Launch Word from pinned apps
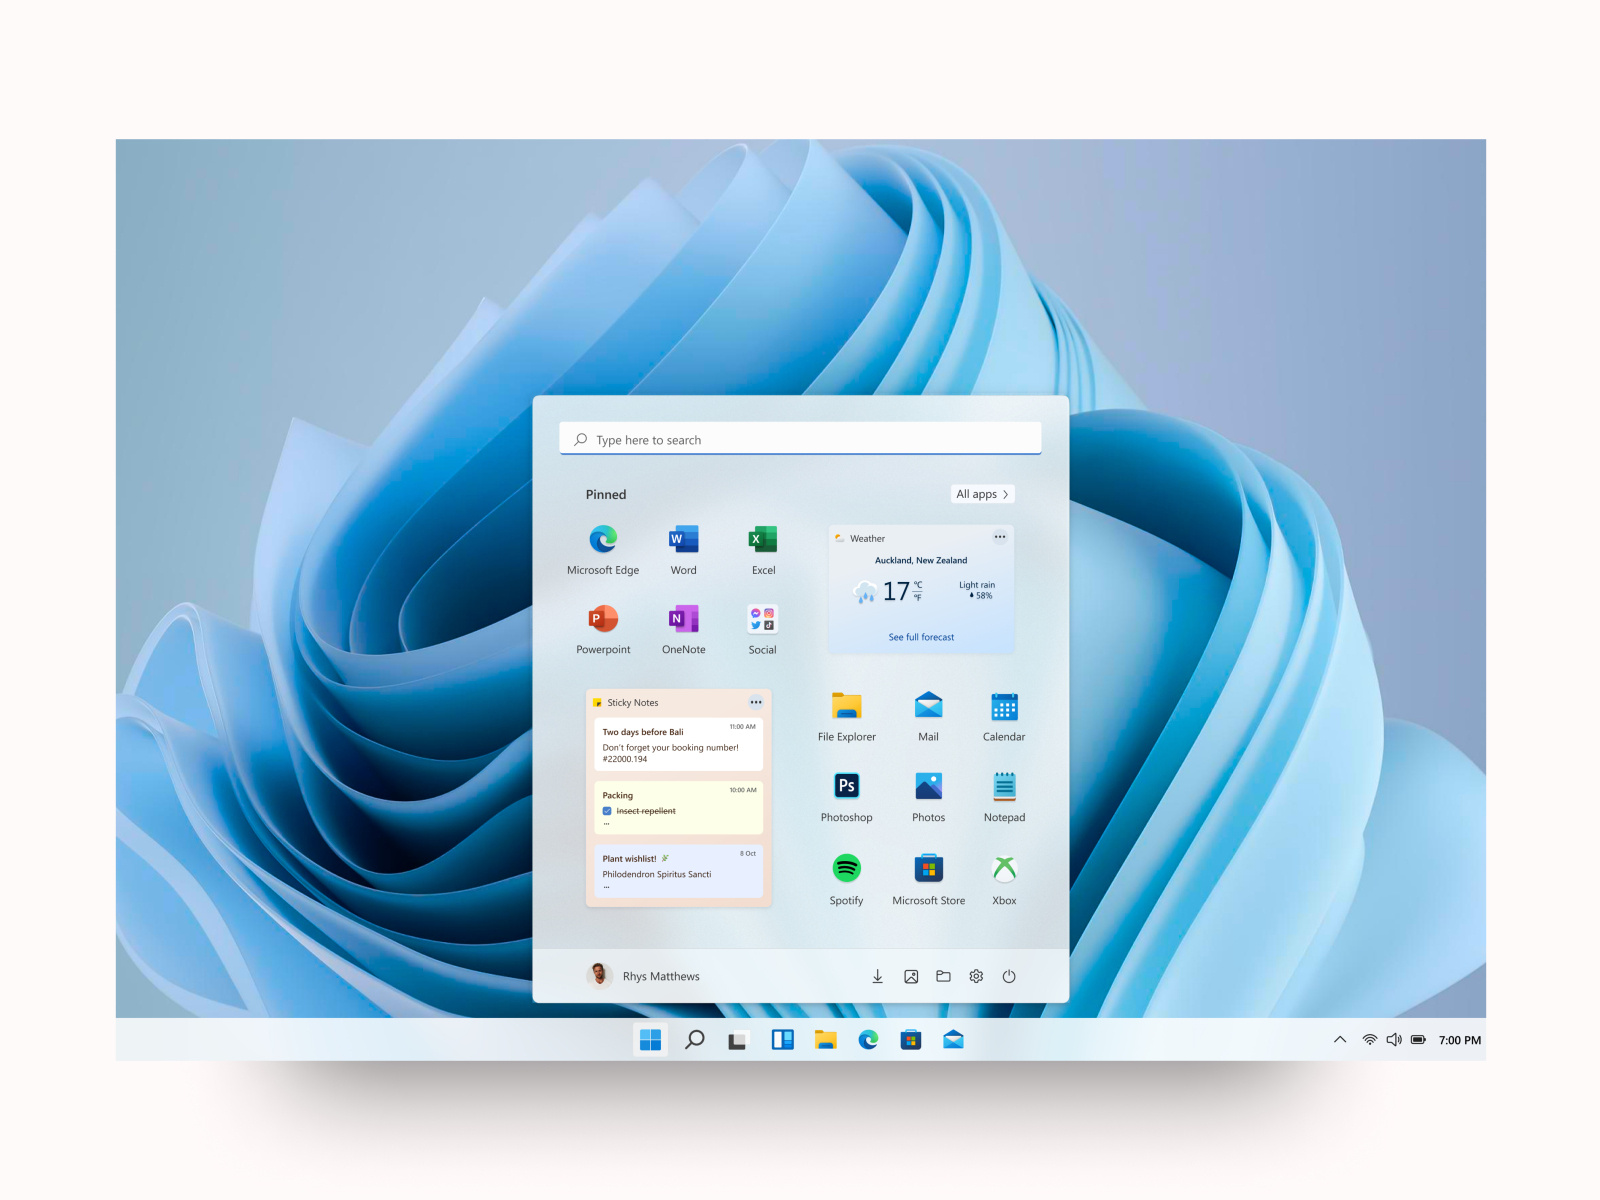 (x=684, y=549)
